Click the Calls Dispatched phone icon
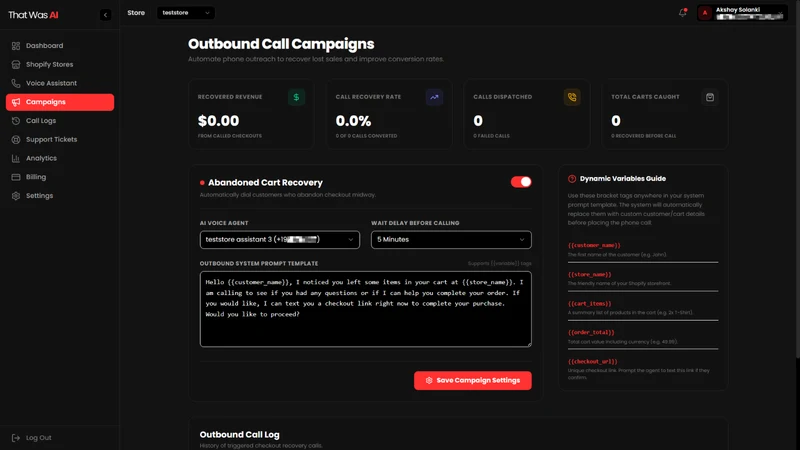This screenshot has height=450, width=800. click(x=572, y=97)
